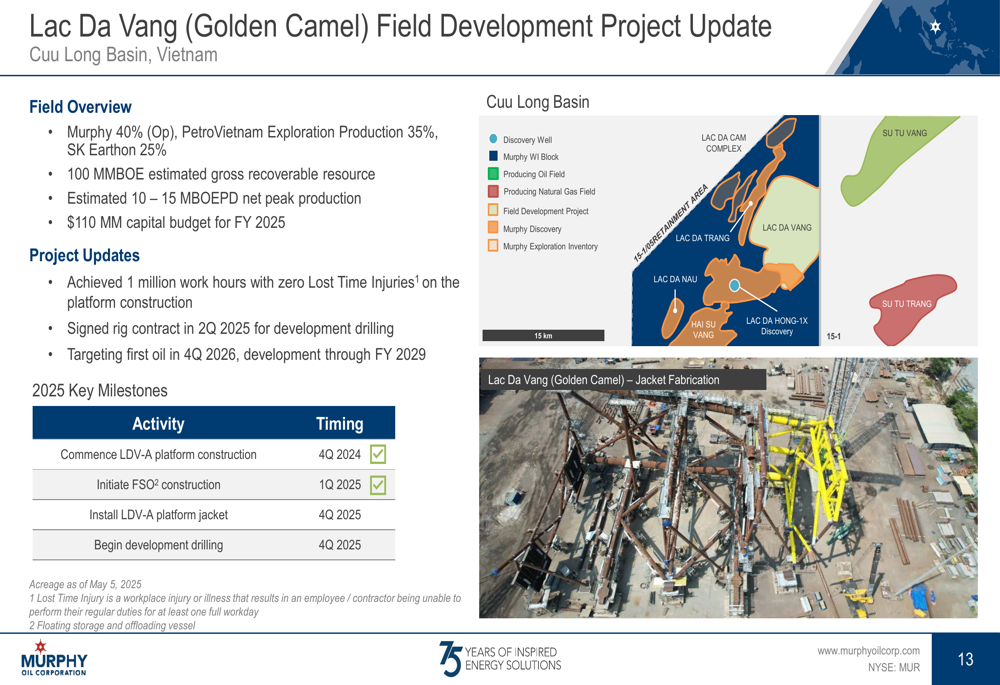The height and width of the screenshot is (685, 1000).
Task: Click the Acreage as of May 5, 2025 note
Action: tap(85, 584)
